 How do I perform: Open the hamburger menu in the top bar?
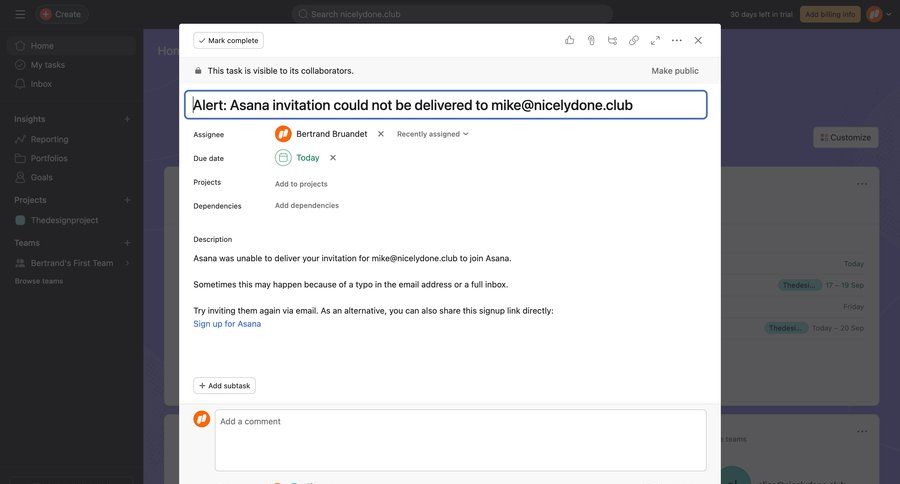20,14
